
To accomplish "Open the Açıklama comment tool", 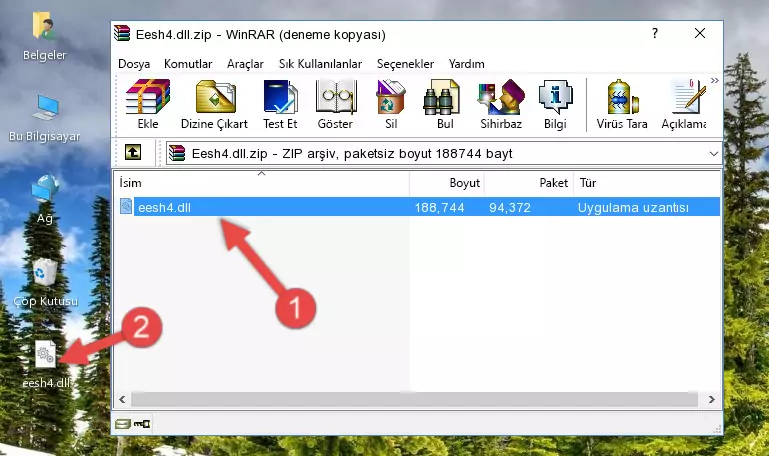I will [x=684, y=104].
